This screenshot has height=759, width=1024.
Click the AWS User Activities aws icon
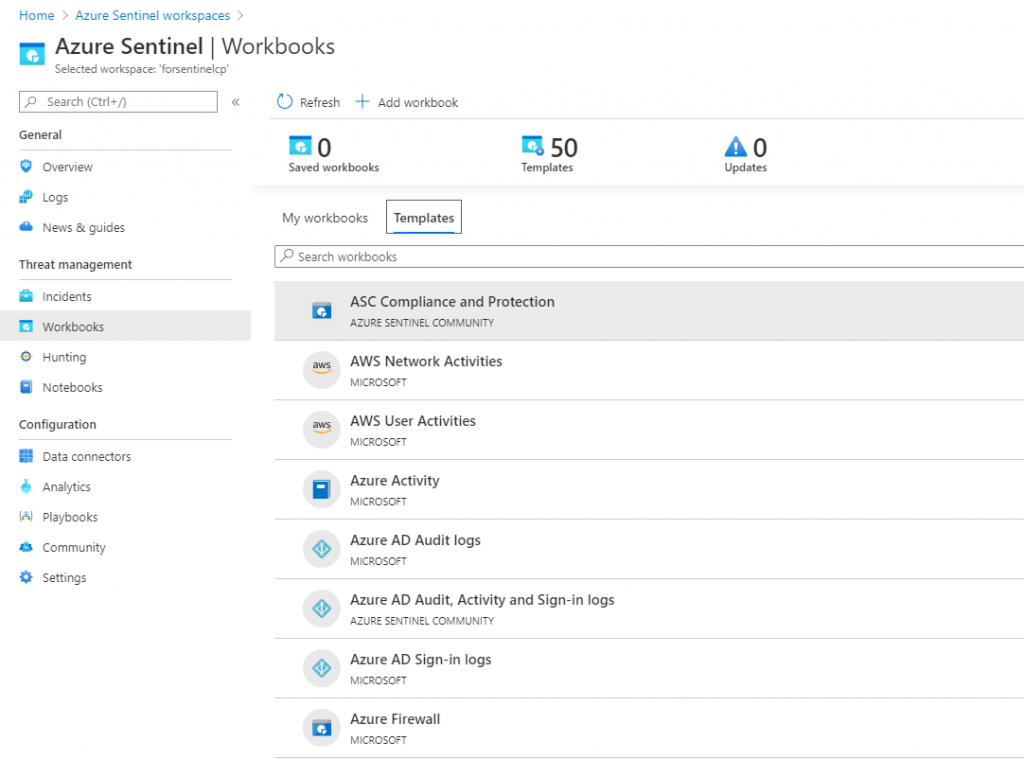pyautogui.click(x=321, y=429)
